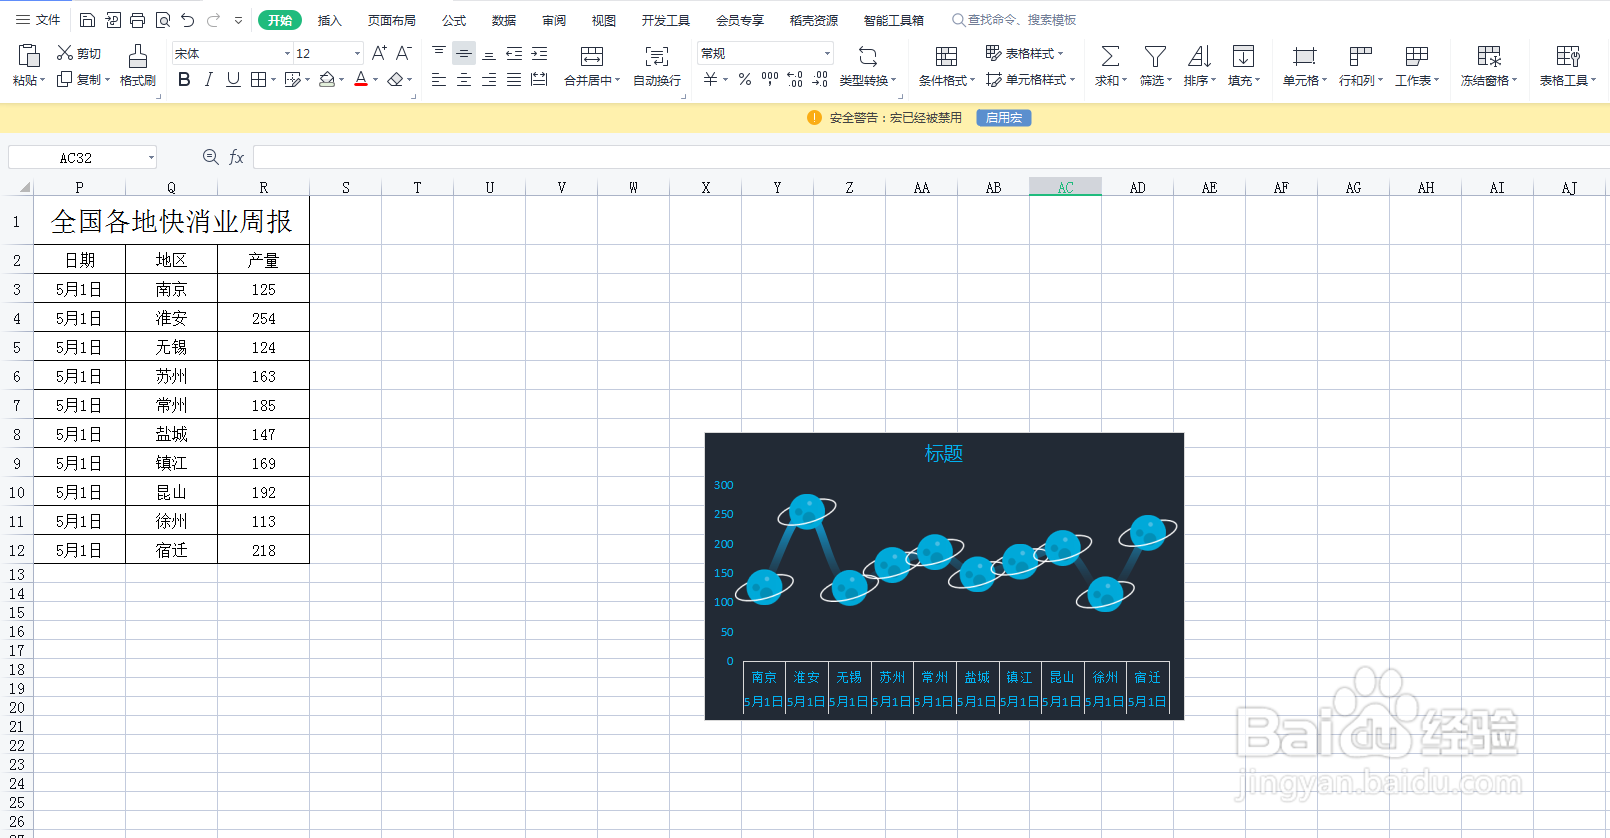Switch to the 公式 Formulas tab

[454, 20]
